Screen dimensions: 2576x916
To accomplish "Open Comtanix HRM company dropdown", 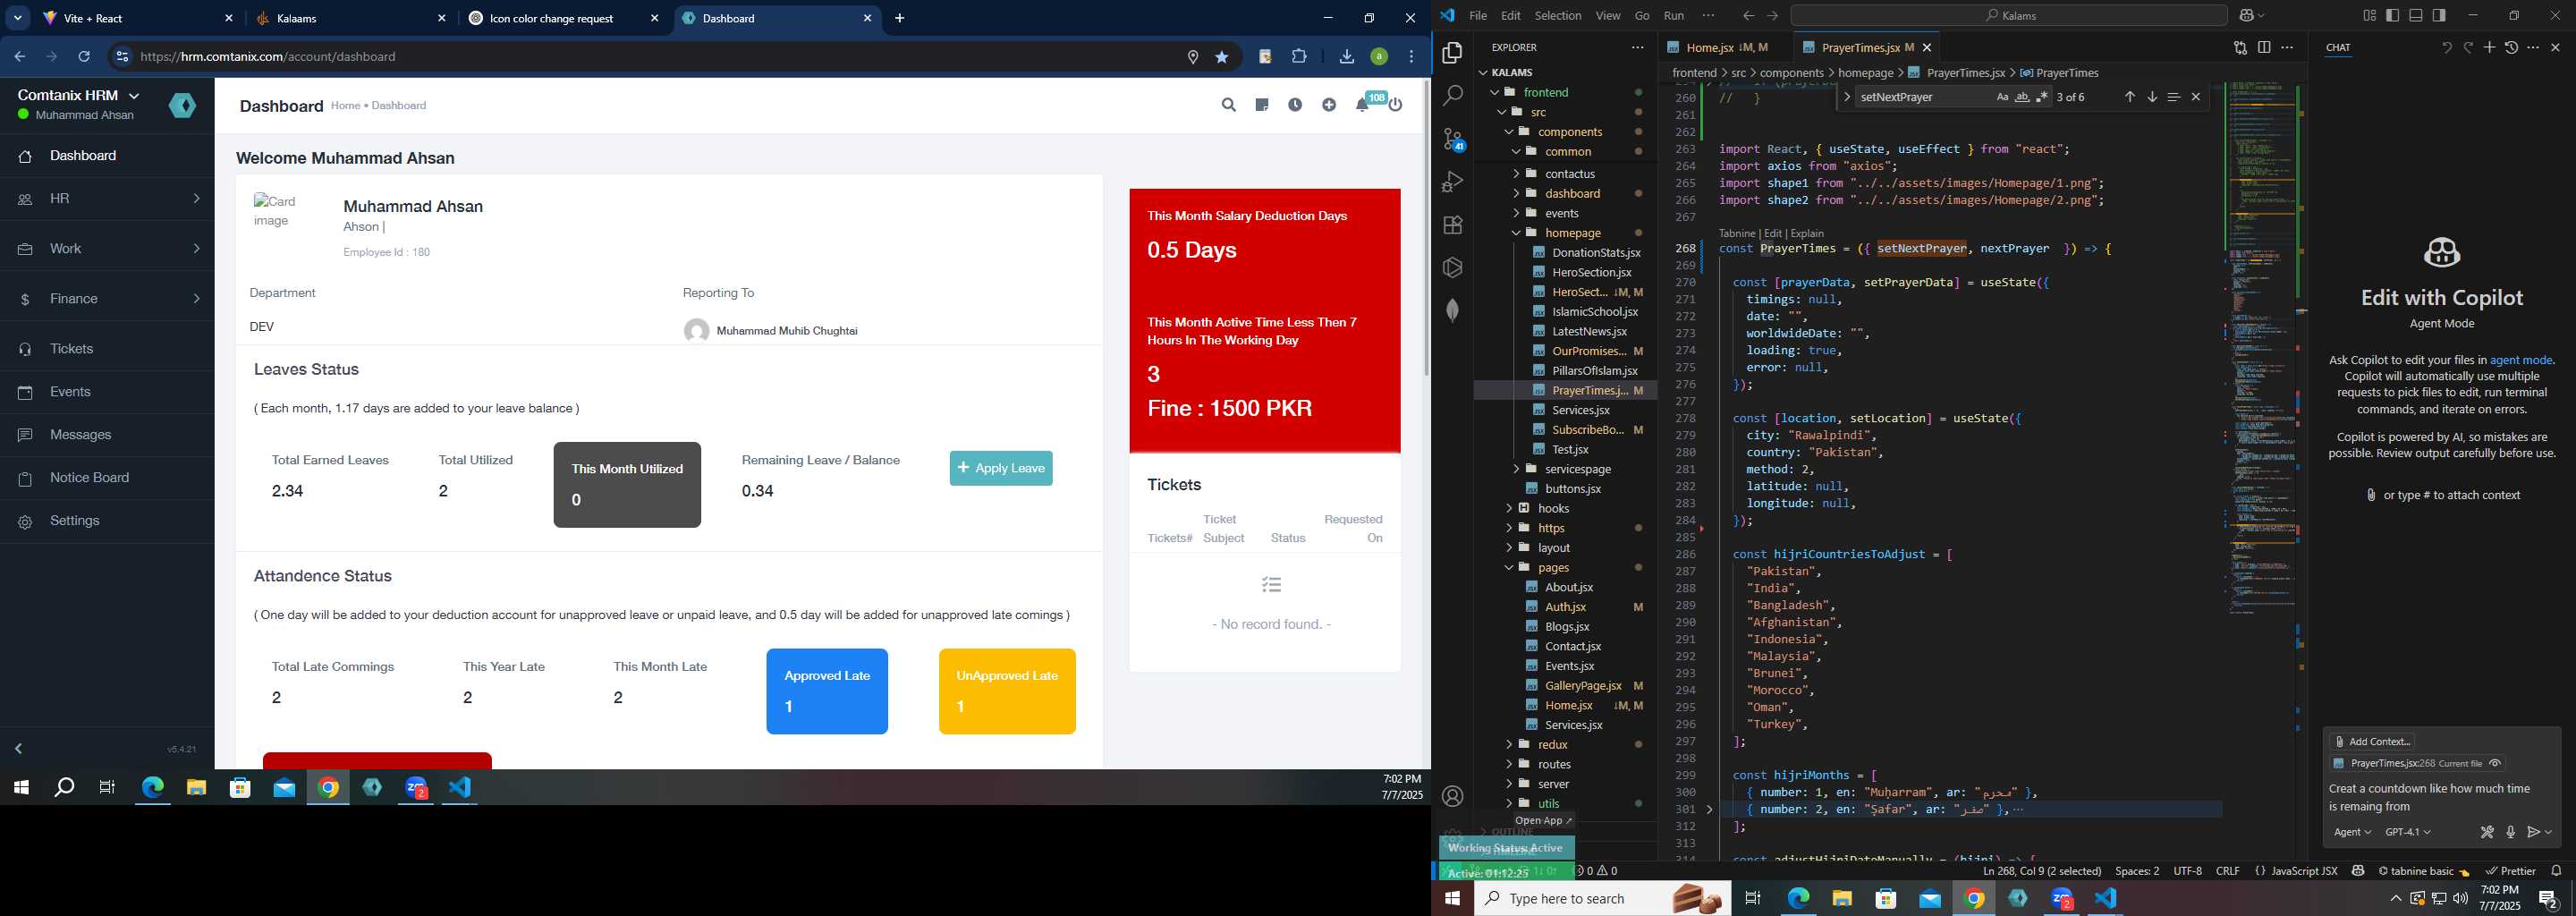I will click(78, 95).
